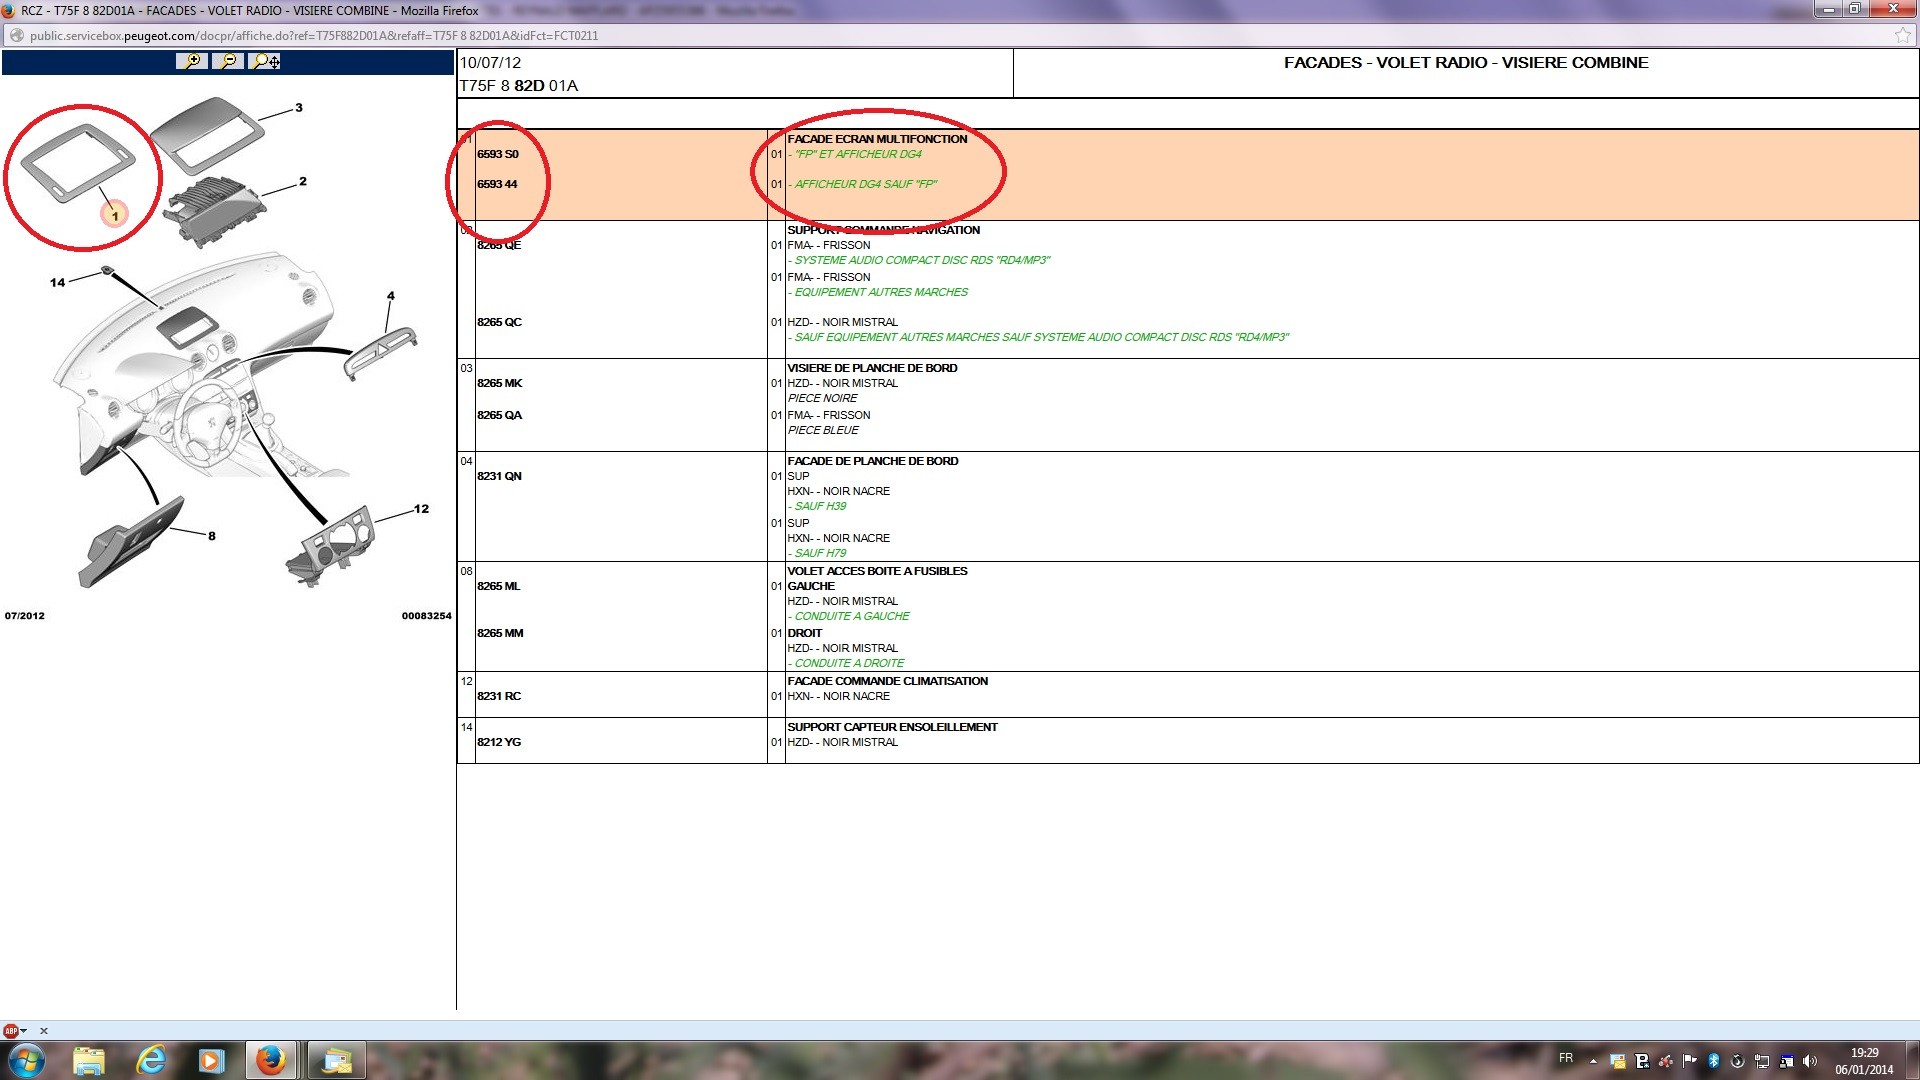Click the Show desktop strip beside the clock

pyautogui.click(x=1912, y=1060)
